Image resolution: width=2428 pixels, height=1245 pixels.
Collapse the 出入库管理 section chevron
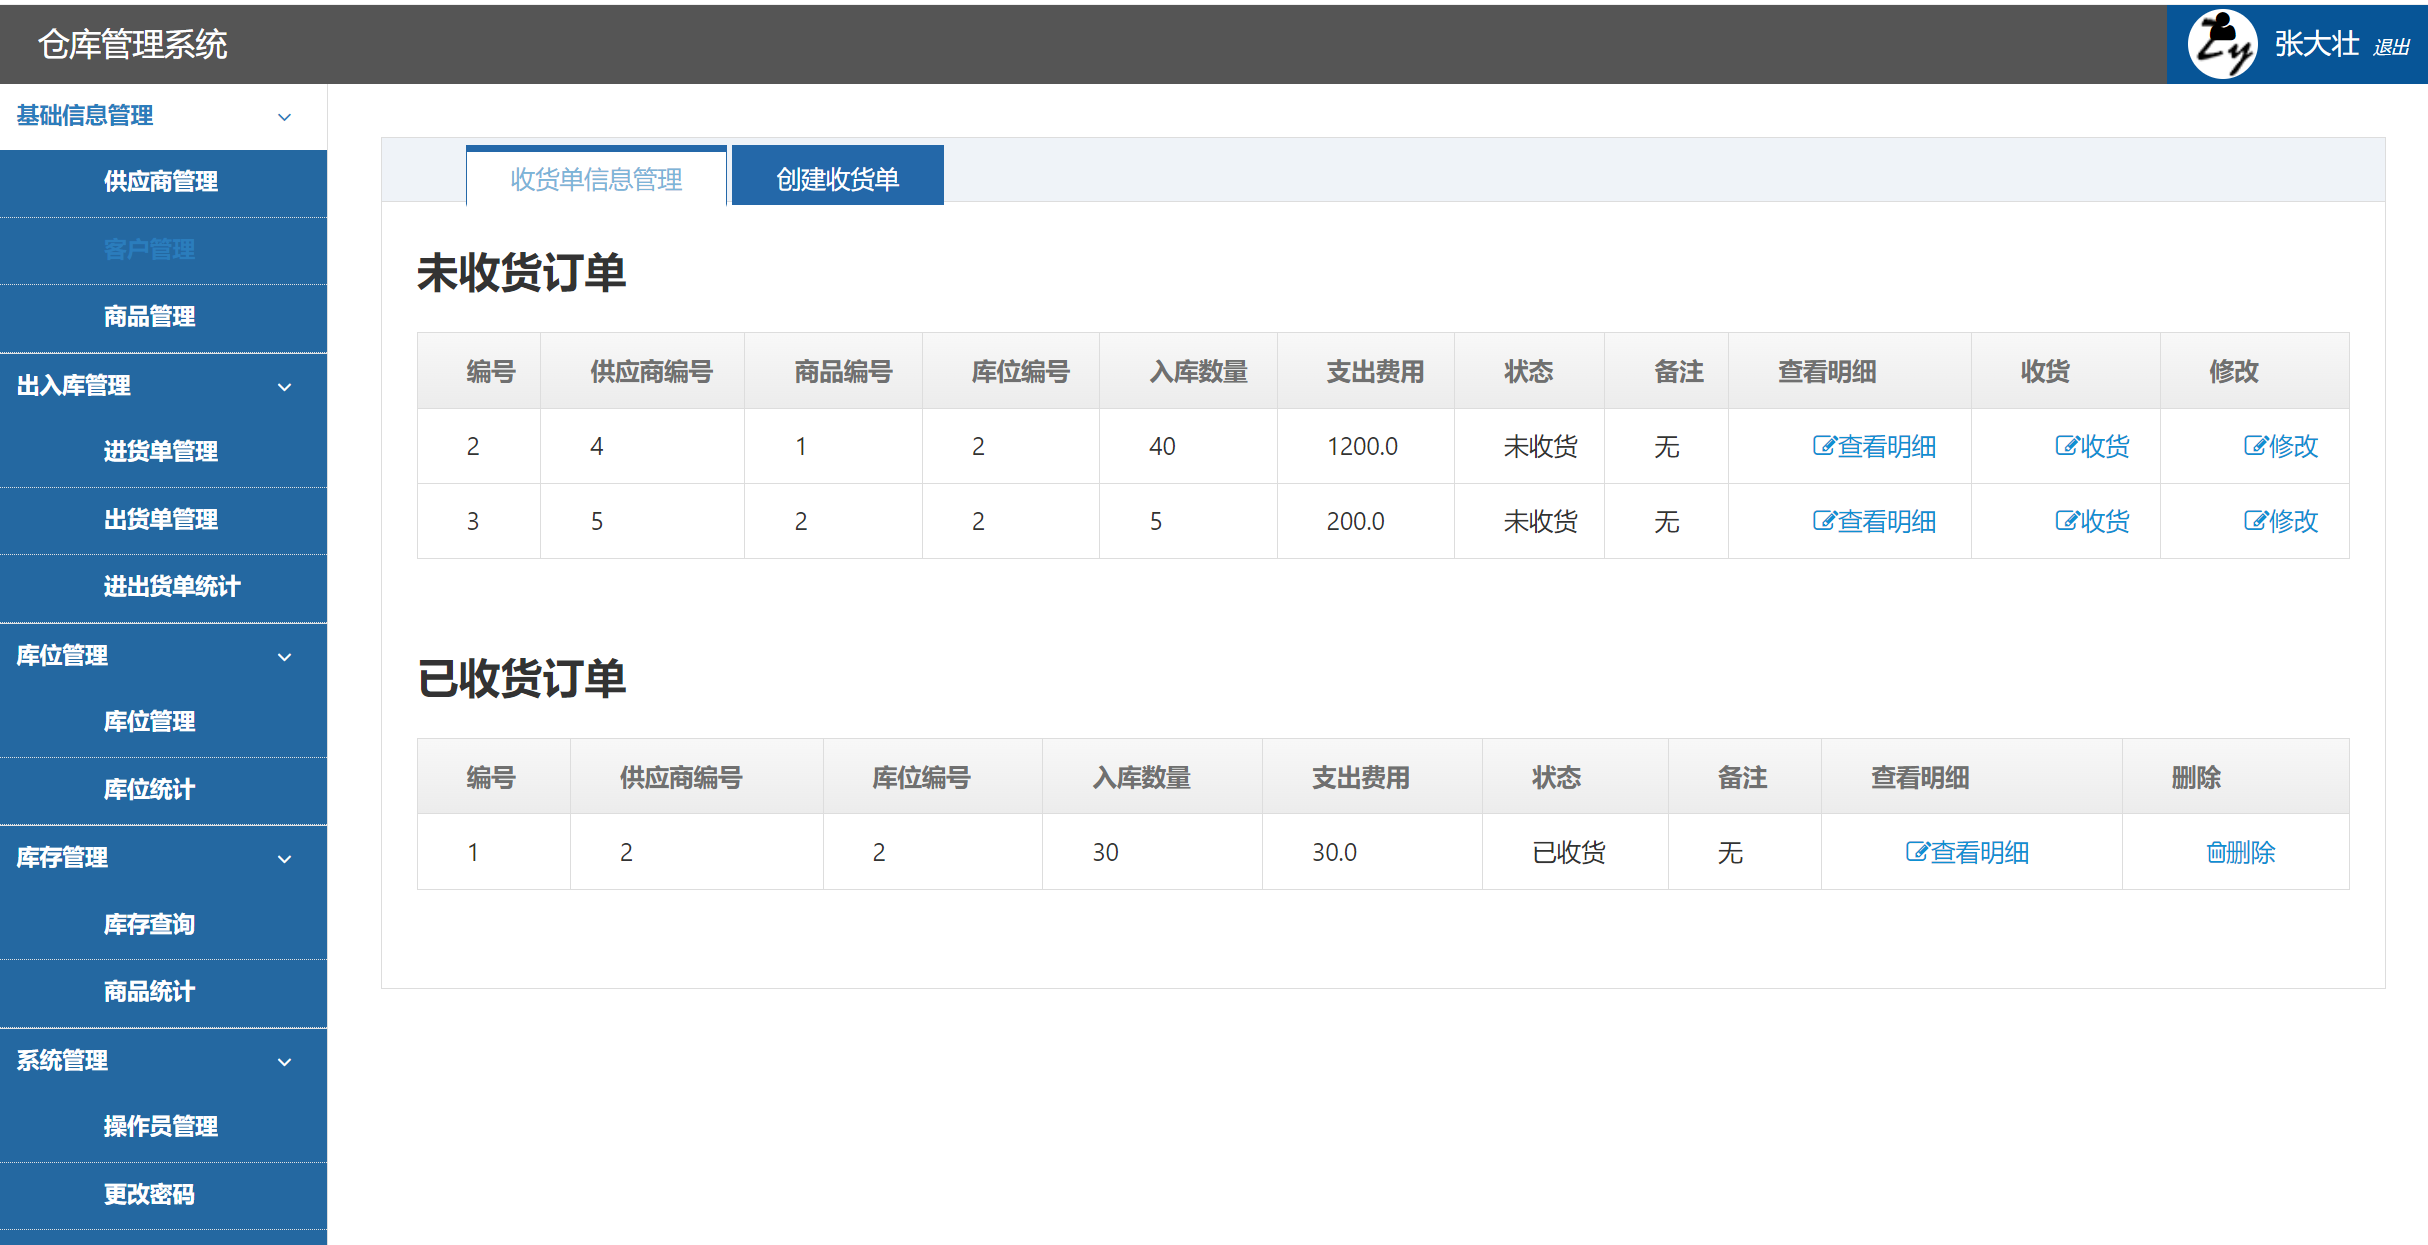(x=285, y=387)
